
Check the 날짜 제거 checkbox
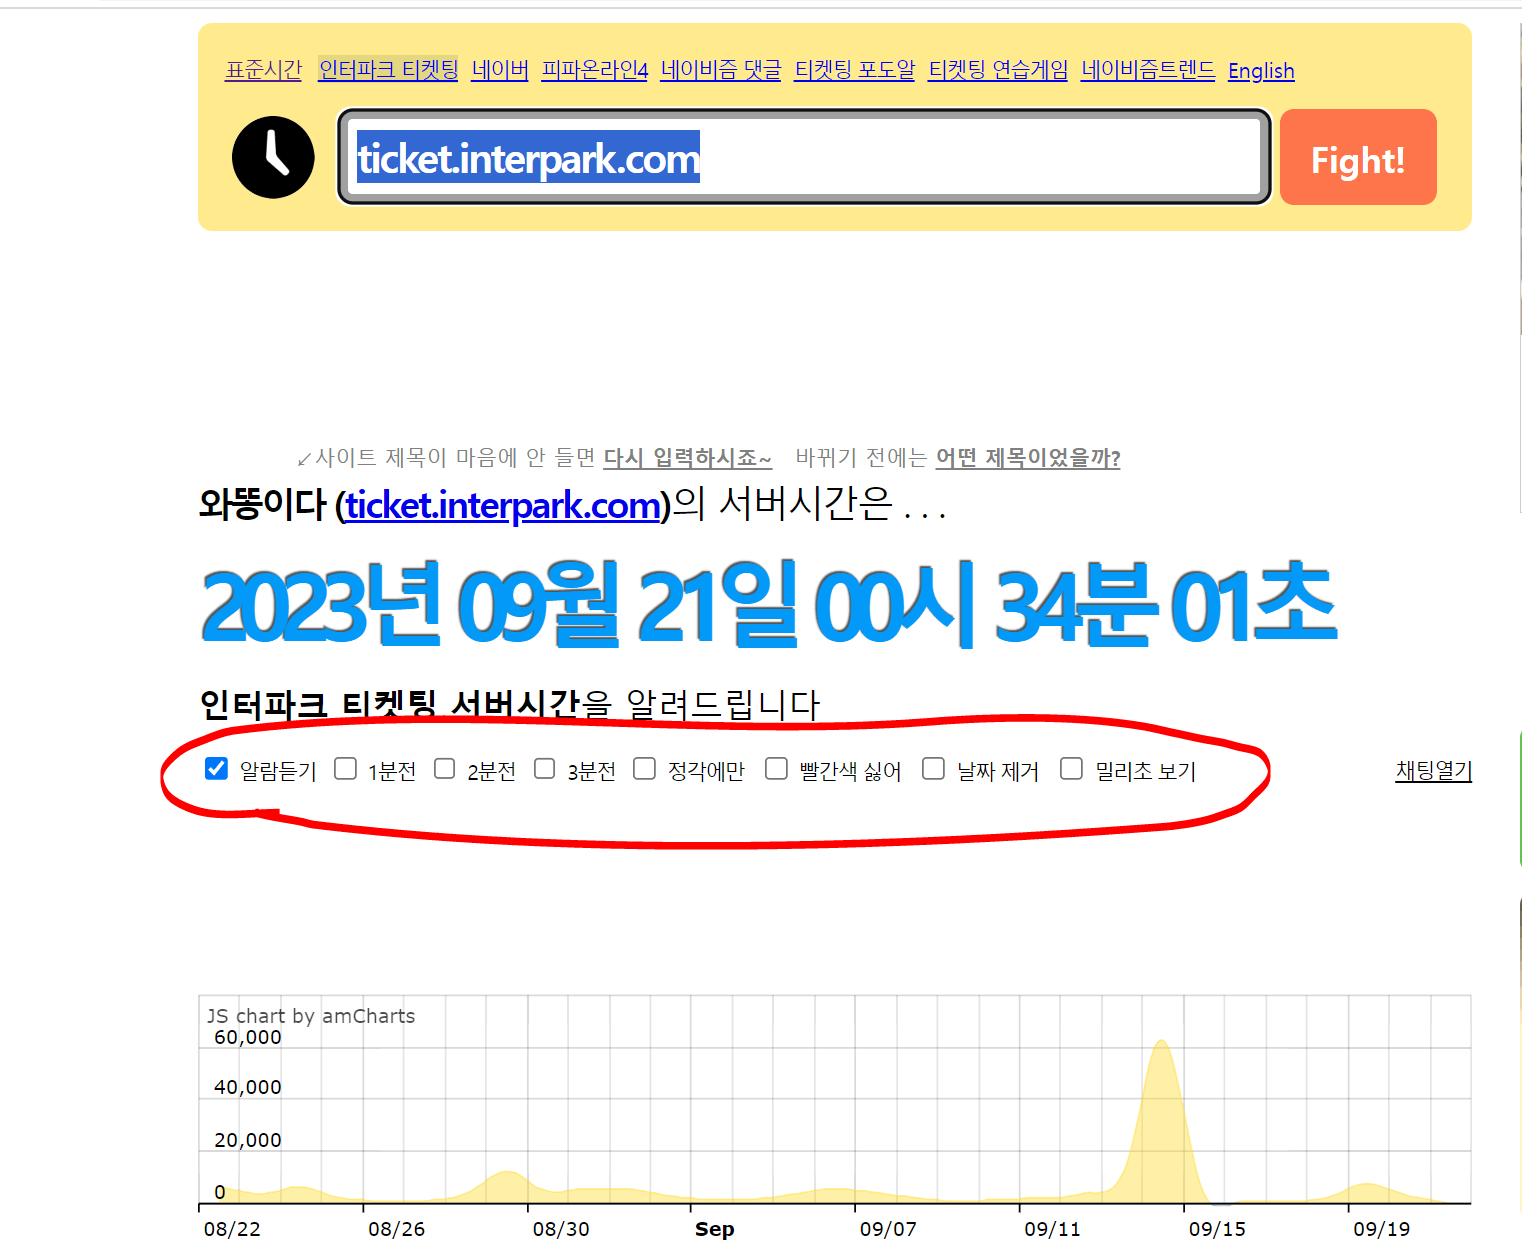[x=933, y=768]
